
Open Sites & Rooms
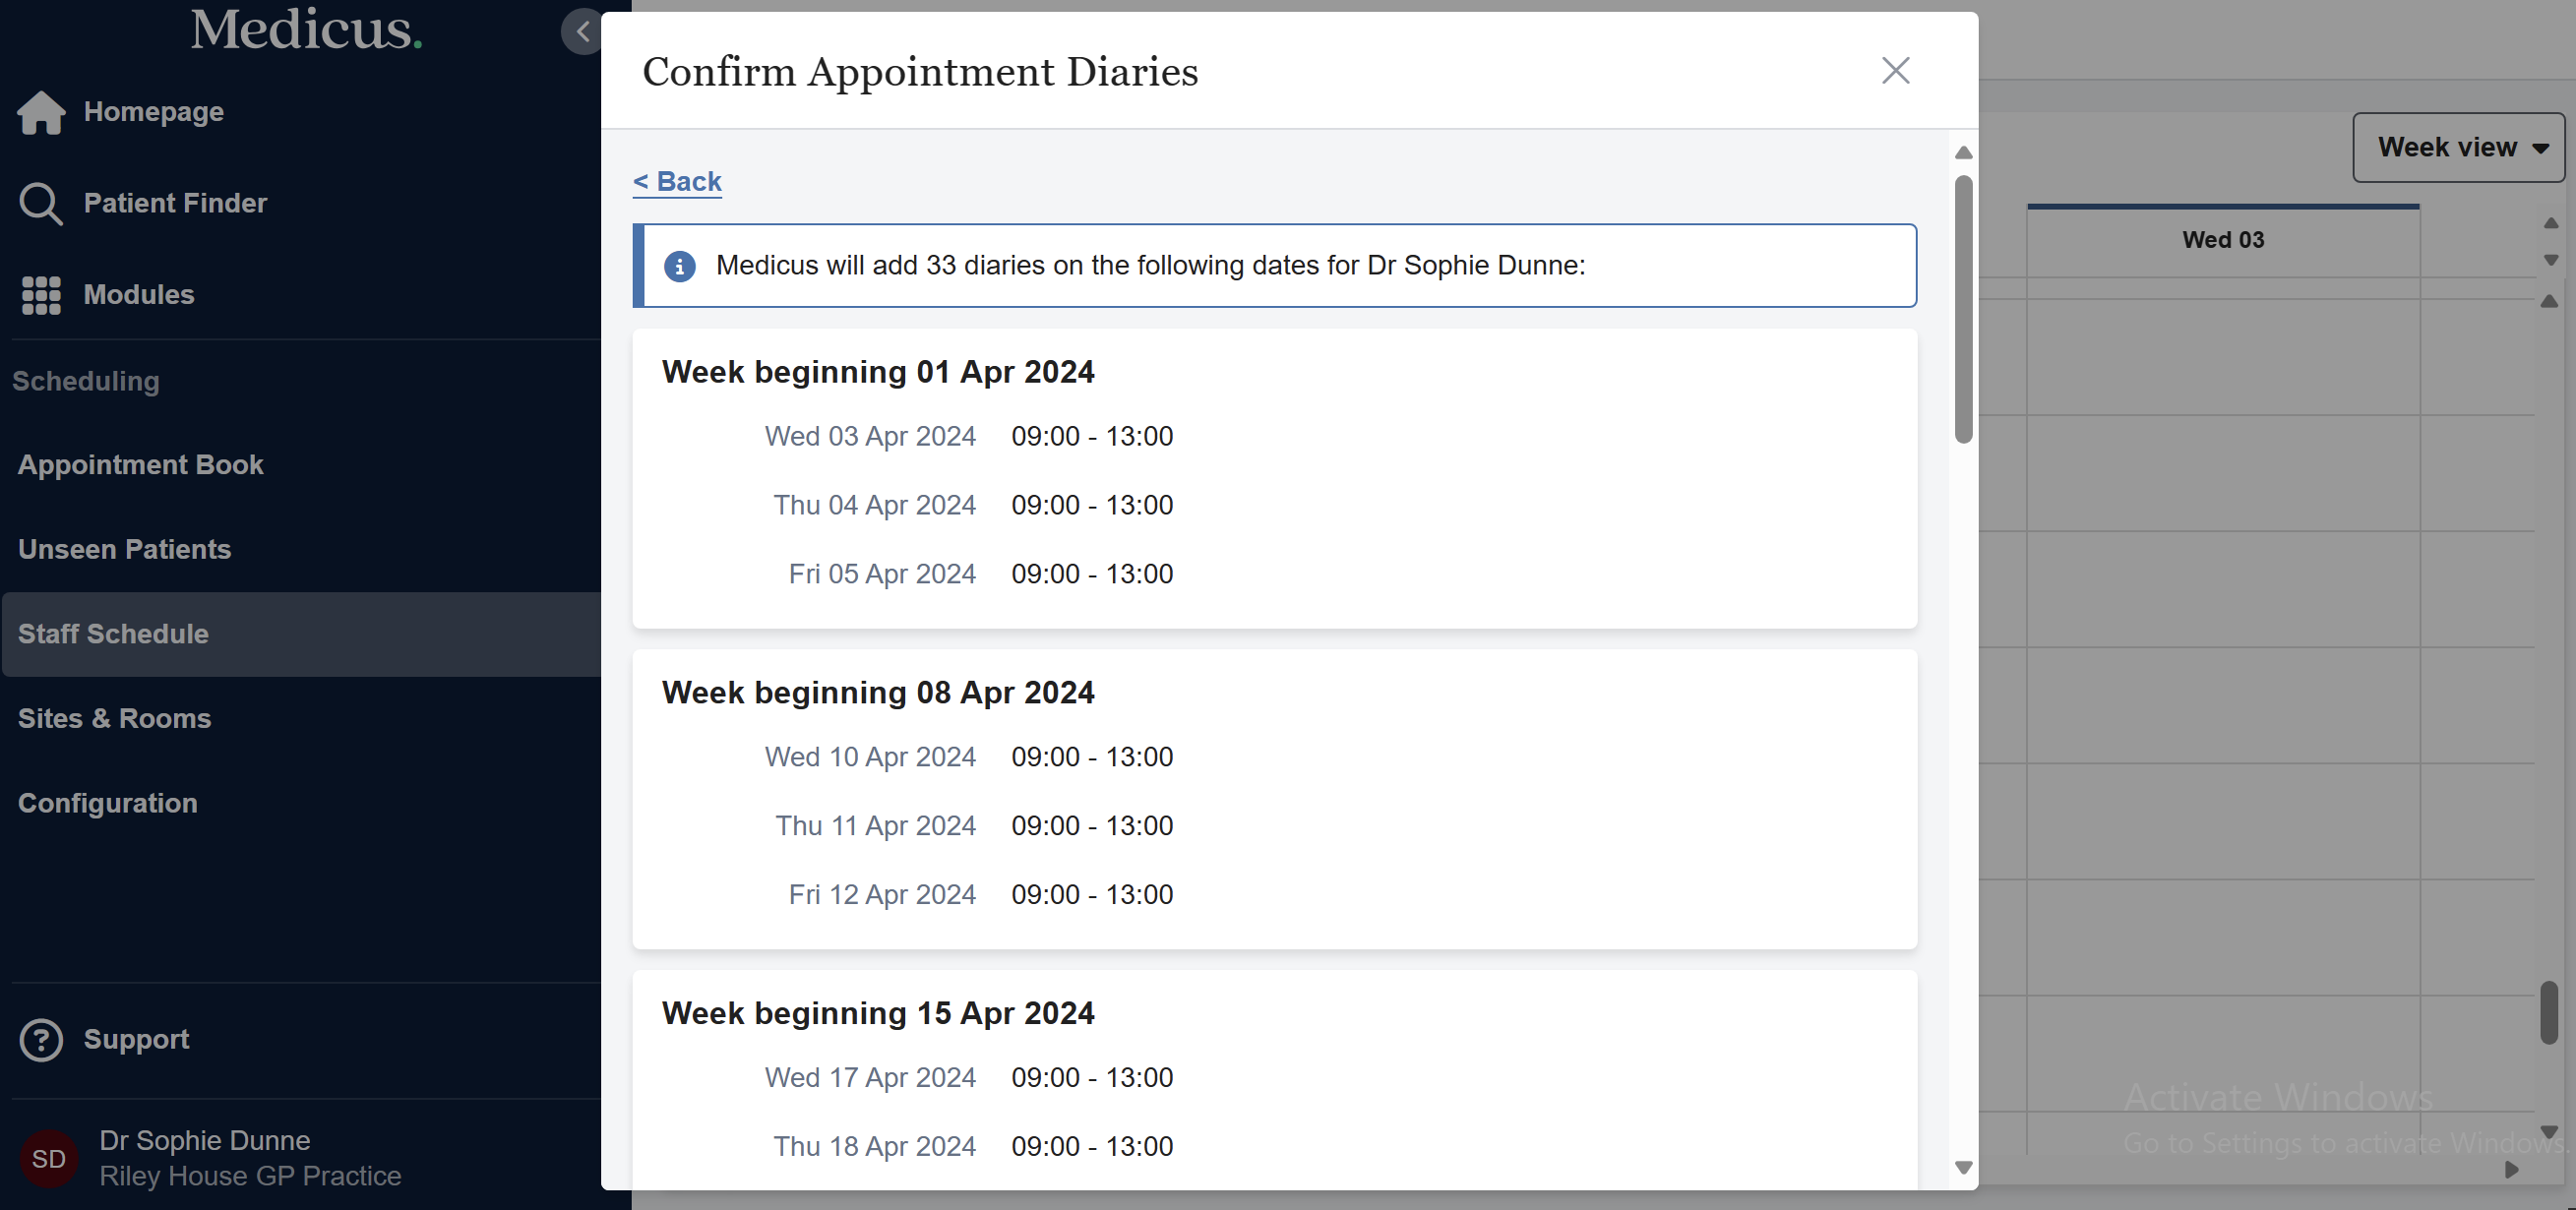coord(114,718)
